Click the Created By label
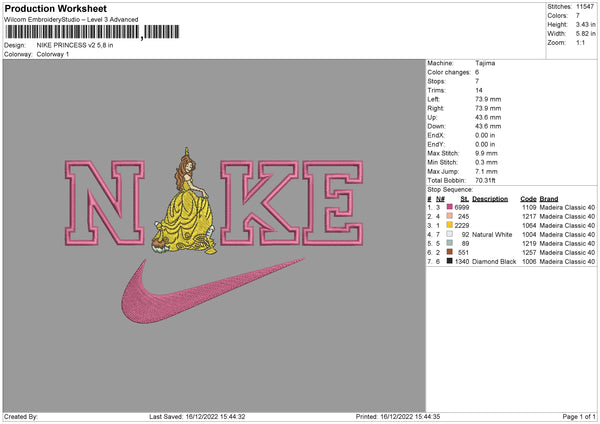Image resolution: width=600 pixels, height=424 pixels. coord(21,416)
